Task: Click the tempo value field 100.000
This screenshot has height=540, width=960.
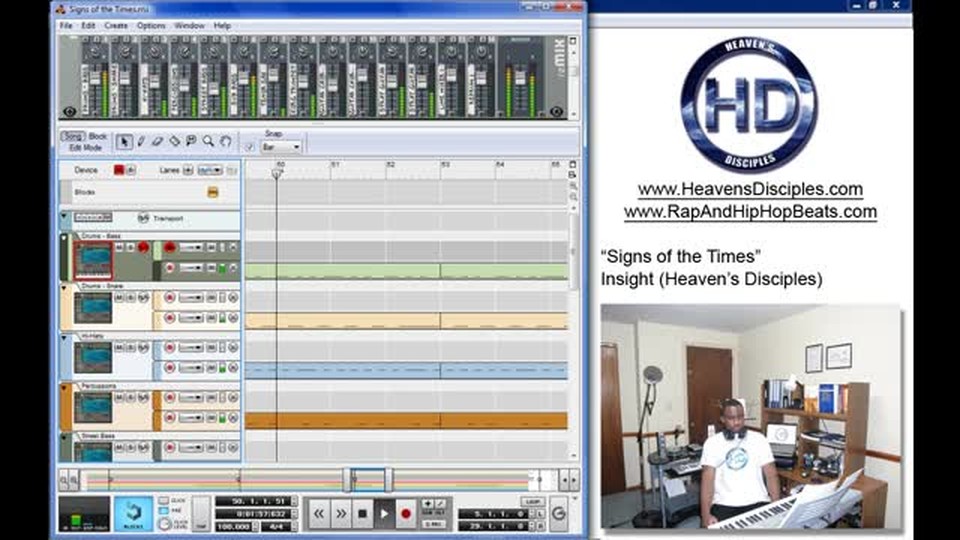Action: pyautogui.click(x=233, y=526)
